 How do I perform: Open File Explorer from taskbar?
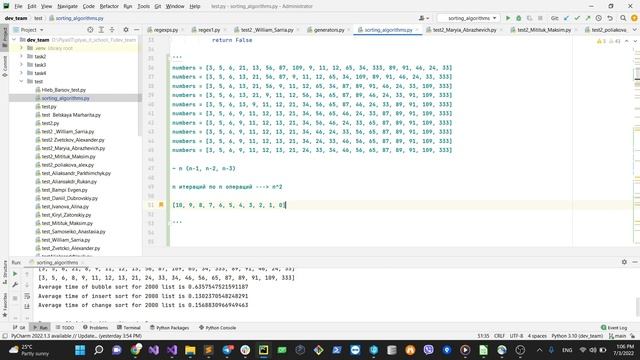(x=190, y=350)
